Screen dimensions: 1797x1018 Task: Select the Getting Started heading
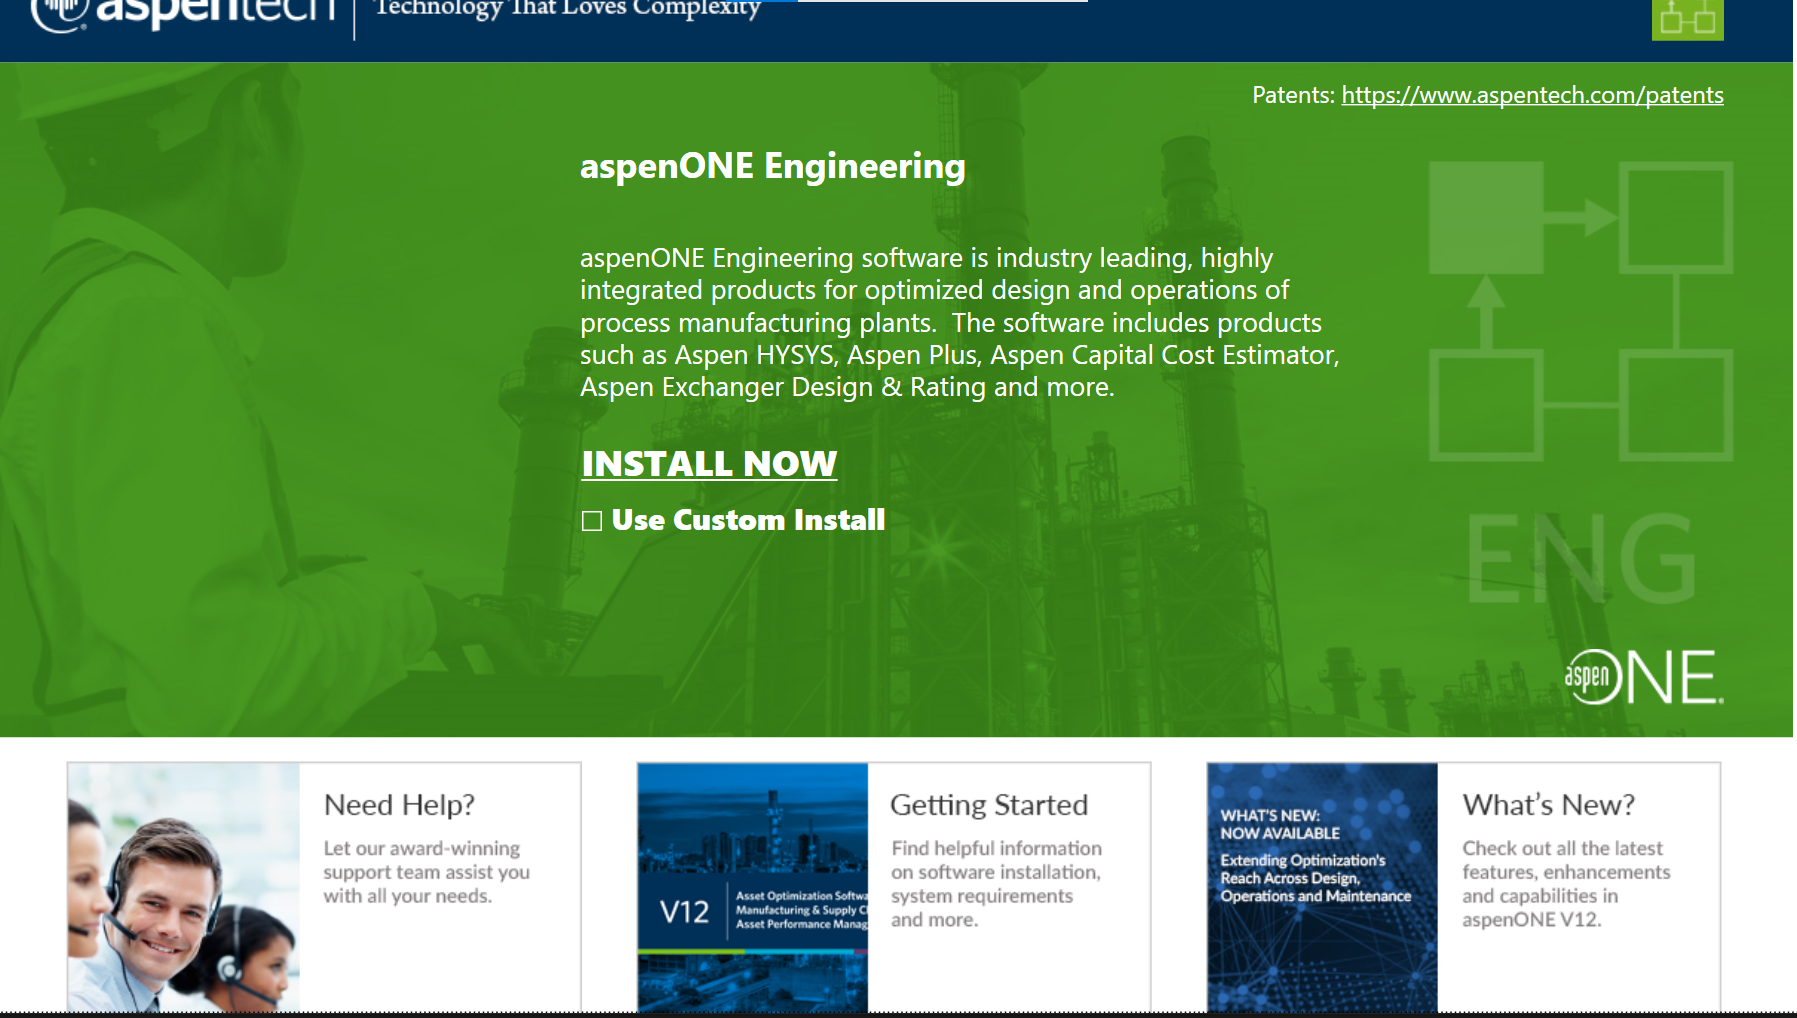(988, 805)
